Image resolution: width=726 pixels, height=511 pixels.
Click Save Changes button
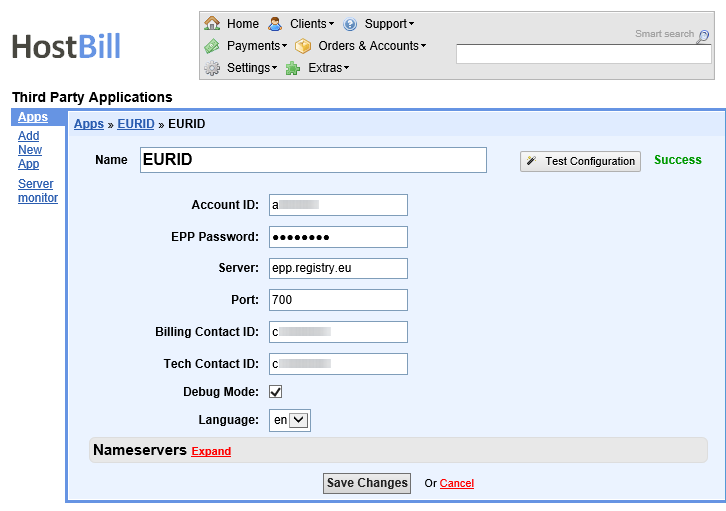[367, 483]
